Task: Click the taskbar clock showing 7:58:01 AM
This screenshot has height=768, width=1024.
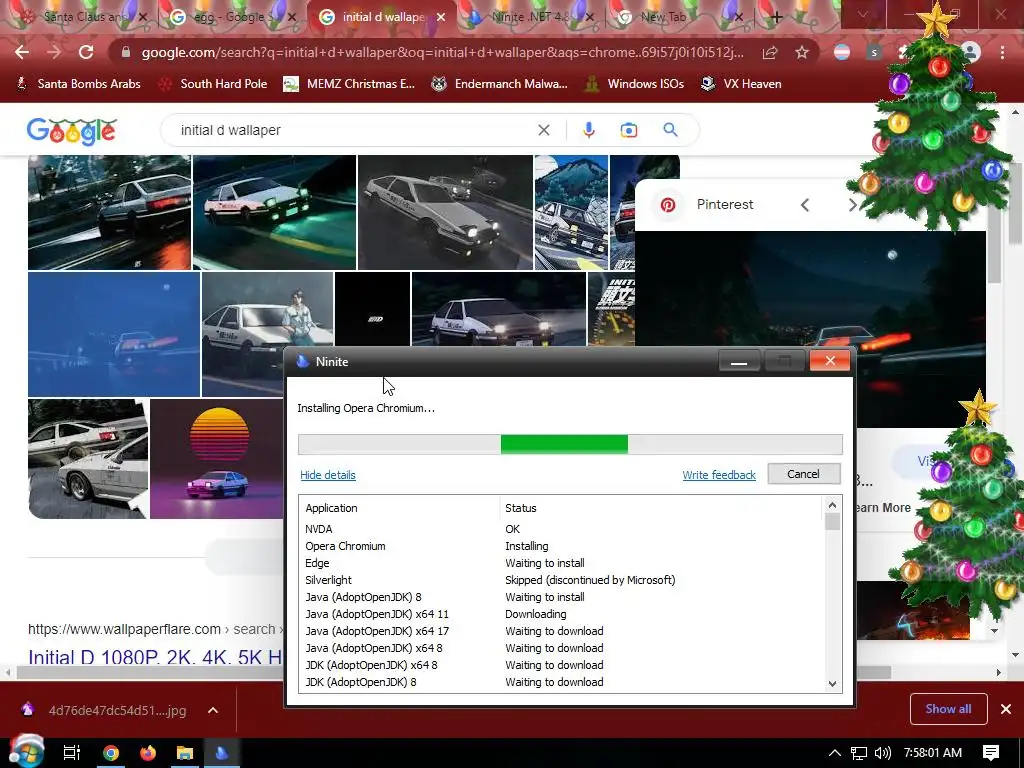Action: point(933,753)
